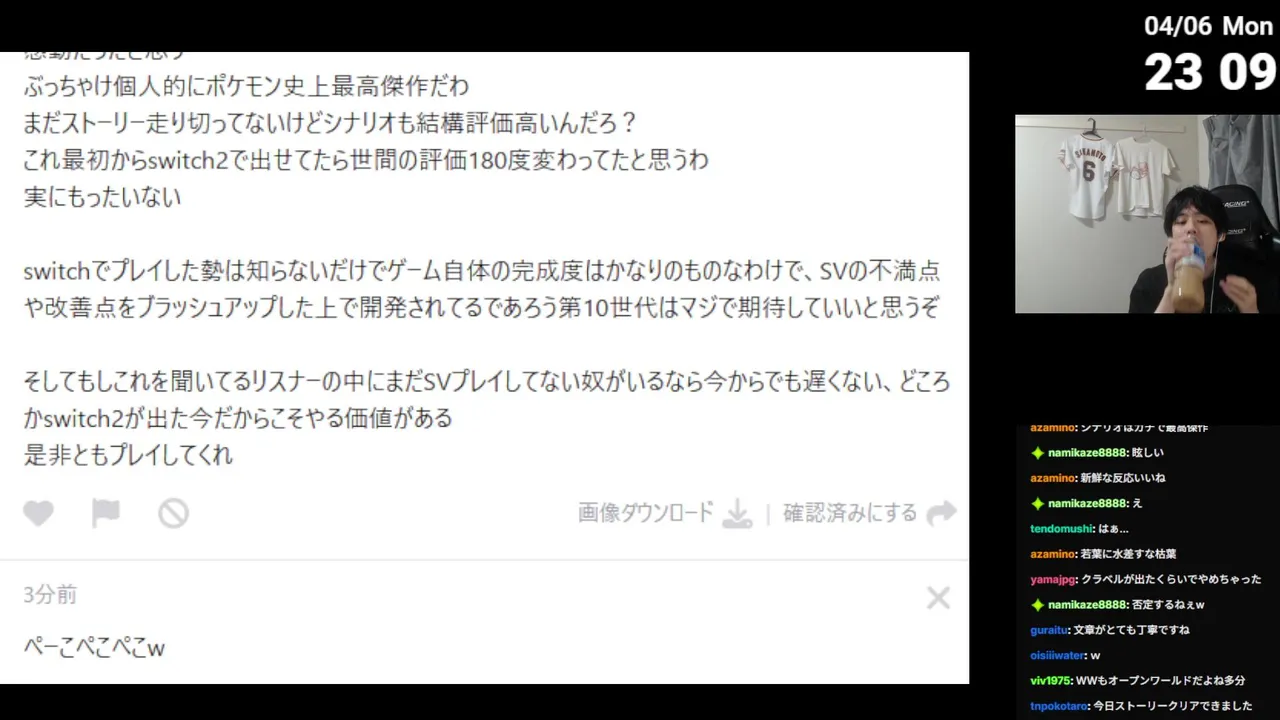This screenshot has width=1280, height=720.
Task: Click the image download arrow icon
Action: tap(737, 514)
